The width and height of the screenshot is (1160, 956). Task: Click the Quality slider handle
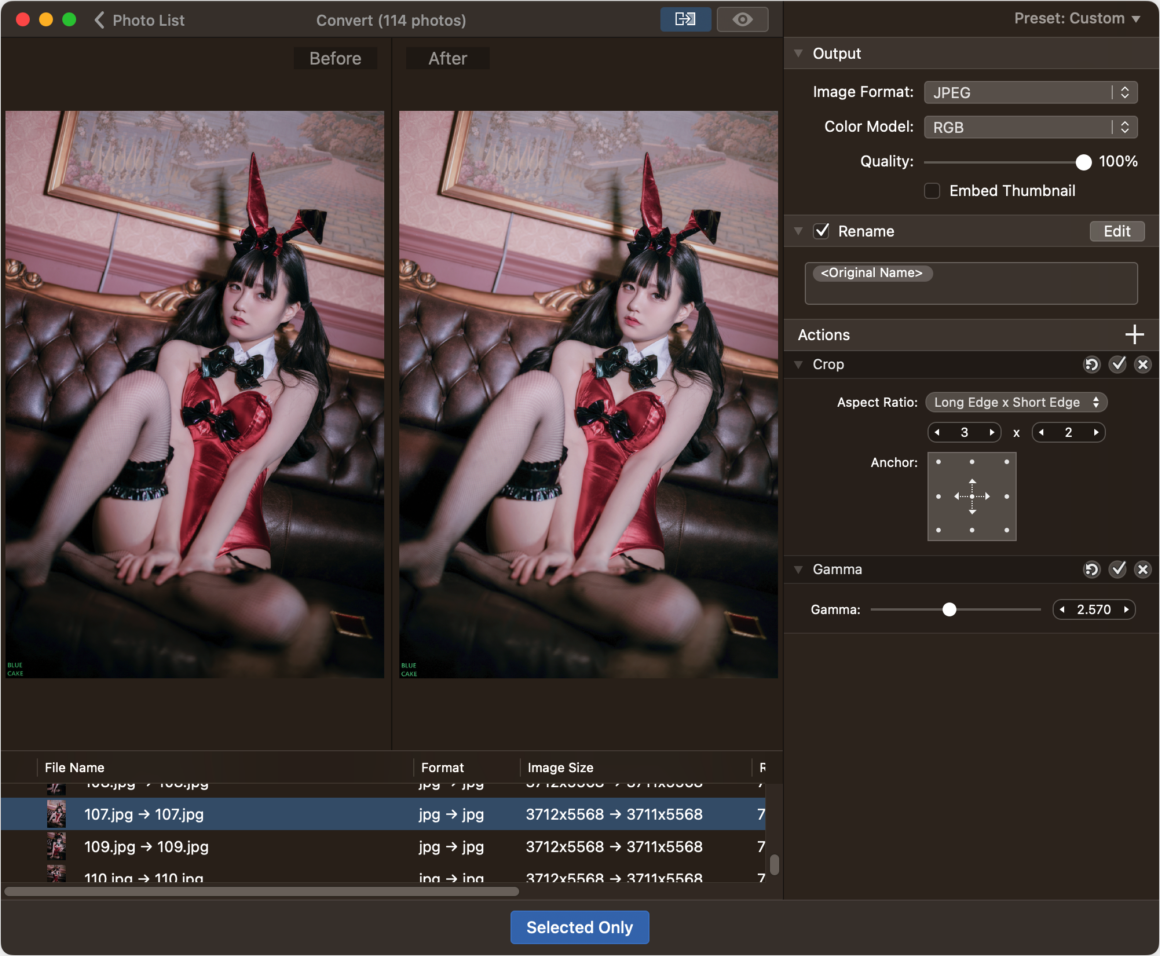pos(1082,162)
